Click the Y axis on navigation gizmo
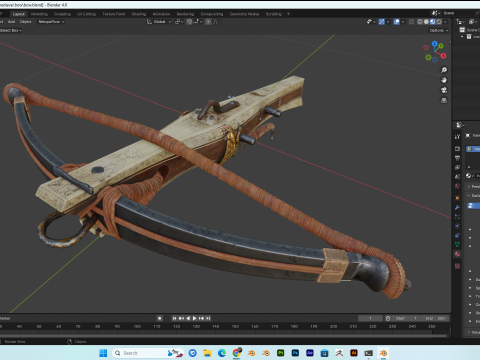 point(441,46)
